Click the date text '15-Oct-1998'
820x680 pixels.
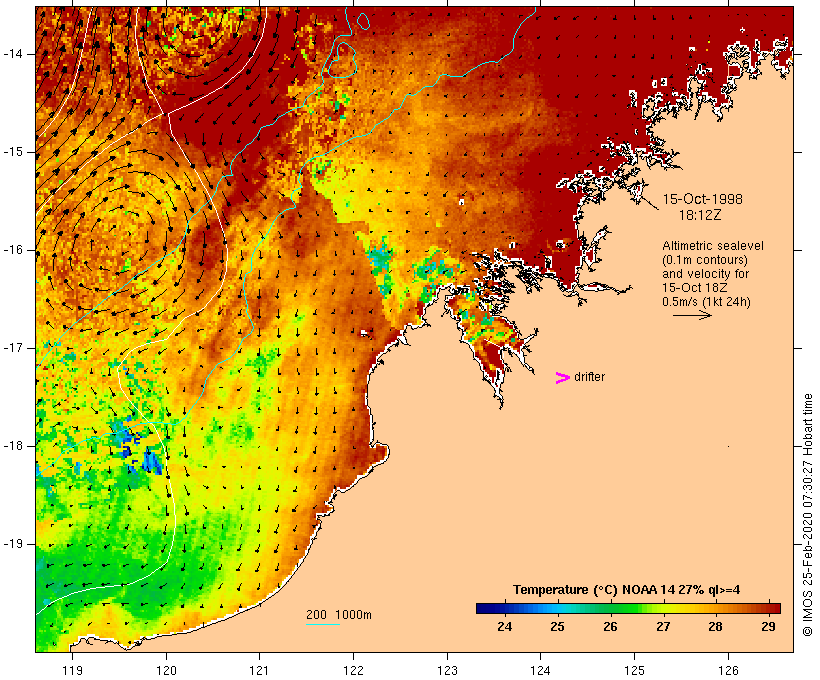tap(702, 199)
